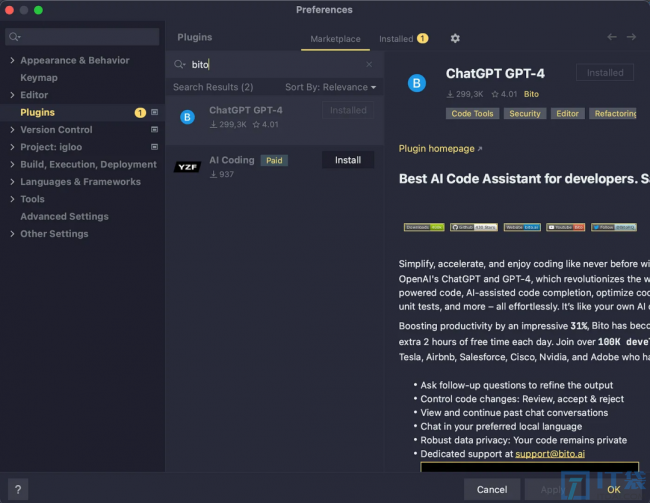
Task: Select Keymap in the settings tree
Action: click(x=39, y=78)
